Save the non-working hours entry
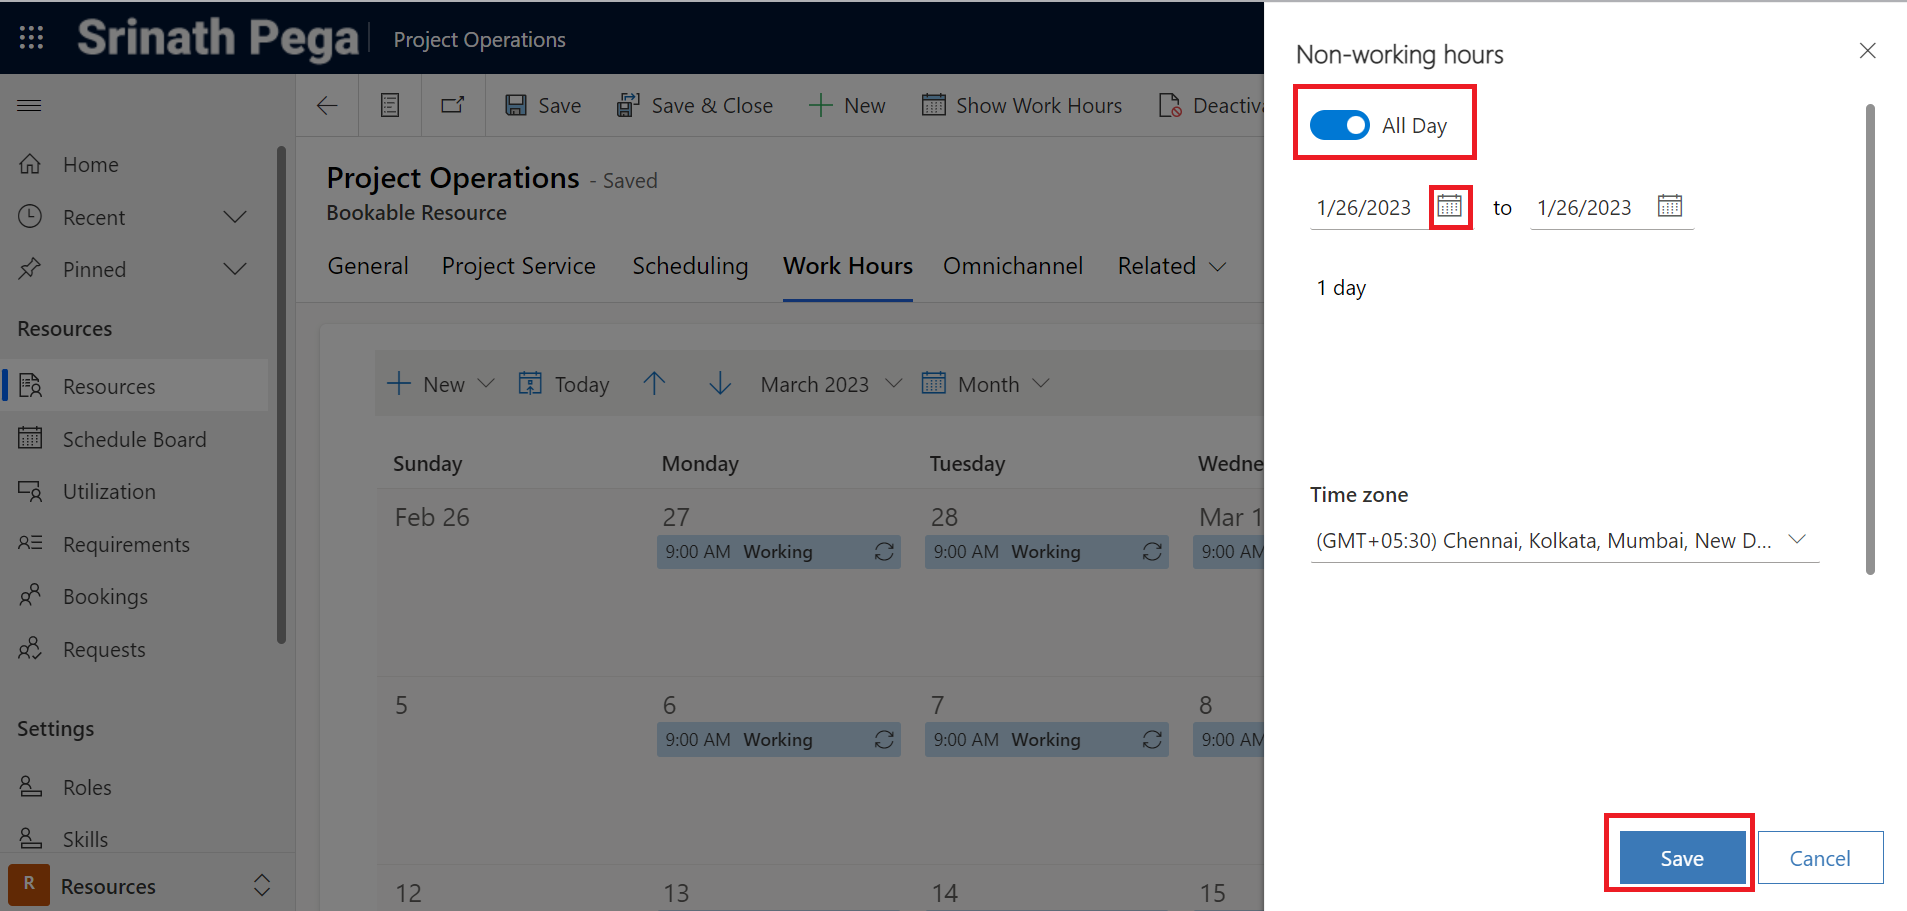 click(x=1681, y=858)
